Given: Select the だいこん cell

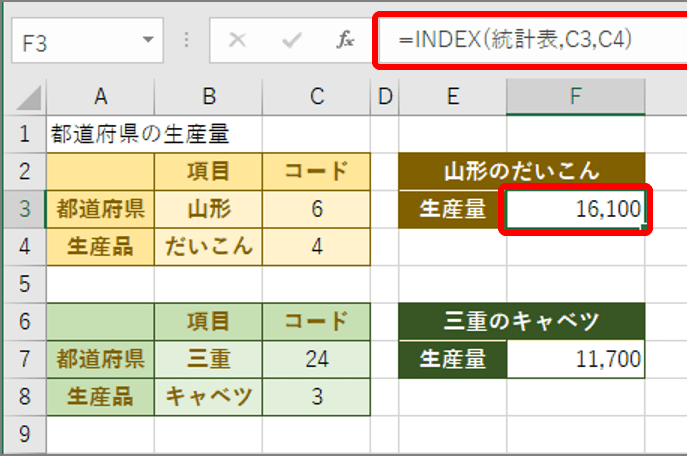Looking at the screenshot, I should [209, 247].
